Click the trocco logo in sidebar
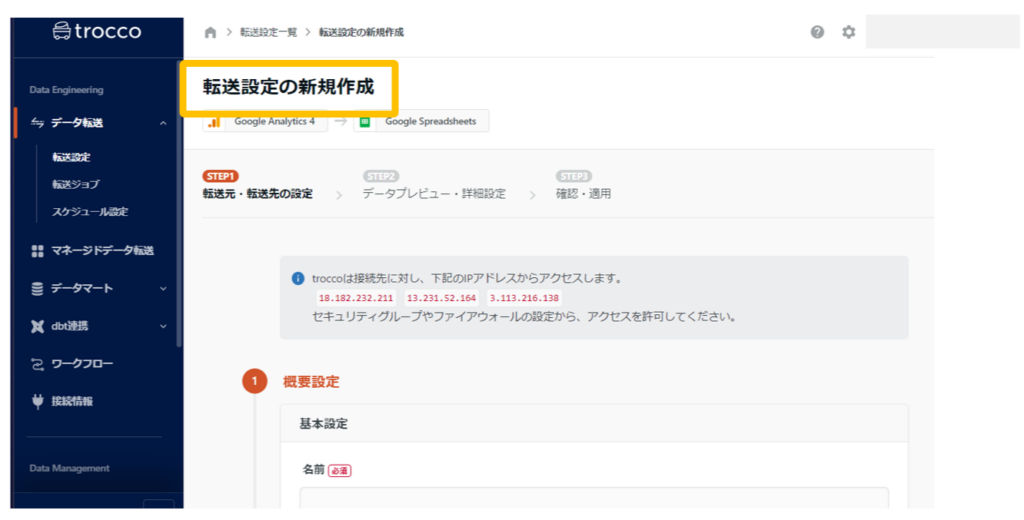The image size is (1024, 520). tap(96, 32)
